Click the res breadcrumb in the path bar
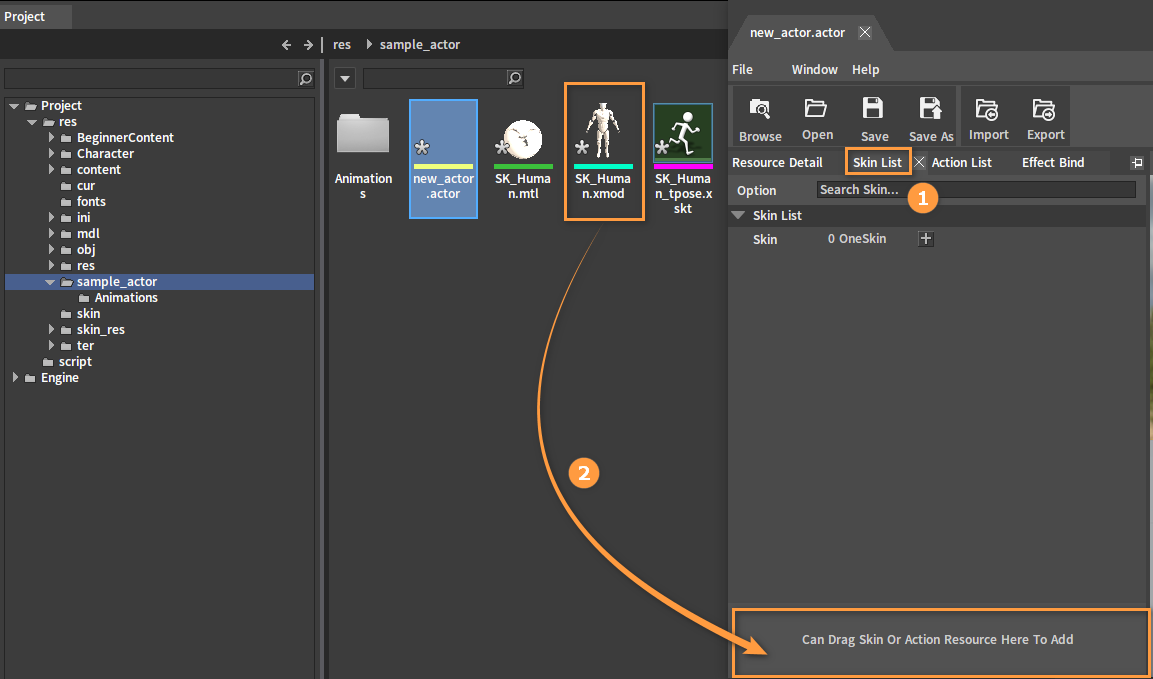The image size is (1153, 679). click(342, 45)
